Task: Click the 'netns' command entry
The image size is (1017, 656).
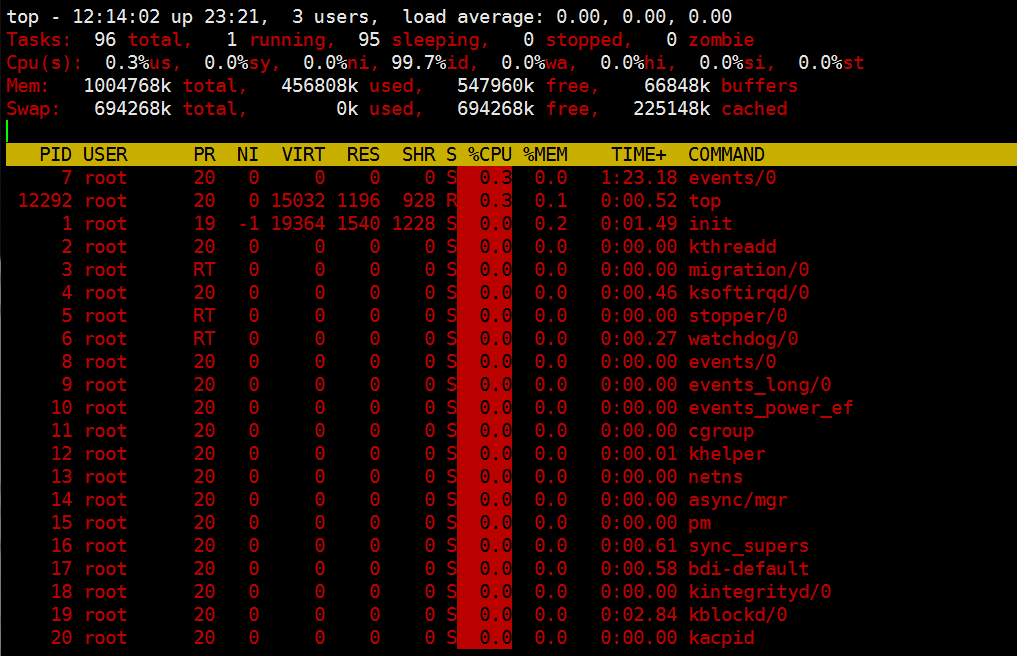Action: pyautogui.click(x=715, y=477)
